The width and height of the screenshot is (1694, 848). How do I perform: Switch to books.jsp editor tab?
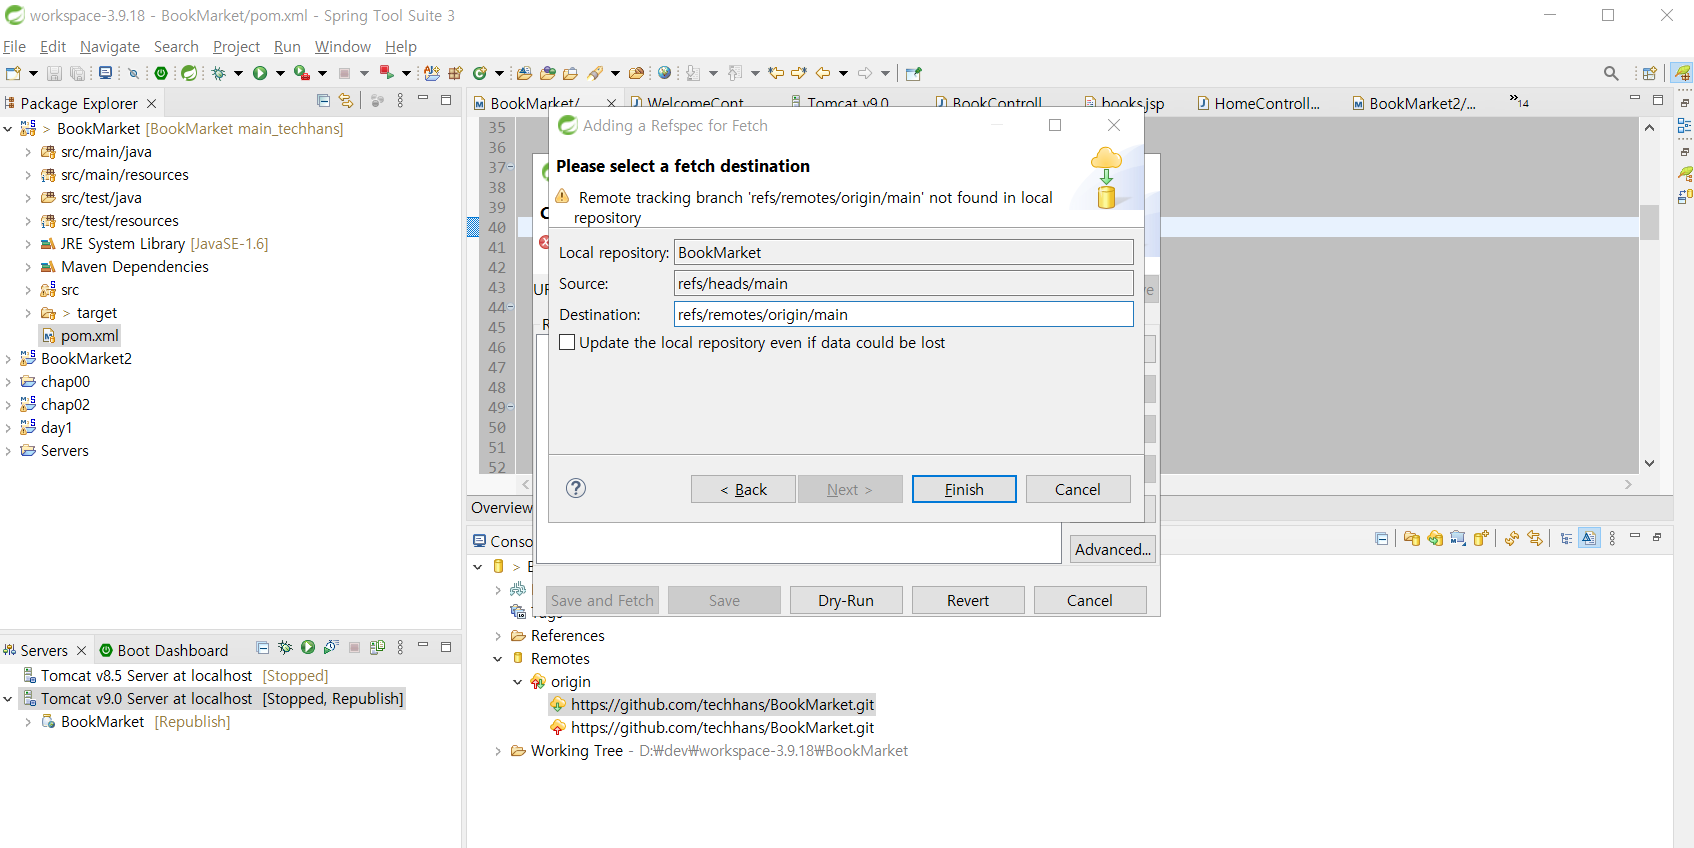click(1124, 103)
